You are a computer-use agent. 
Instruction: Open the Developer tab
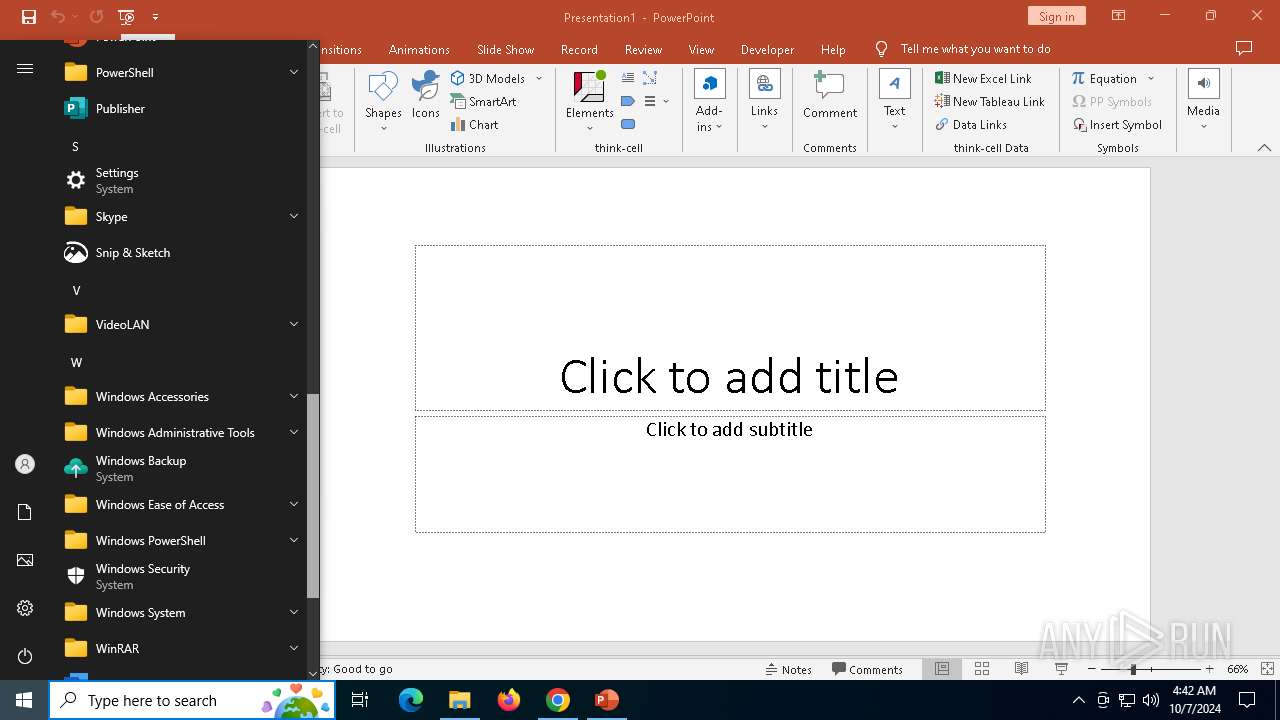[x=767, y=49]
